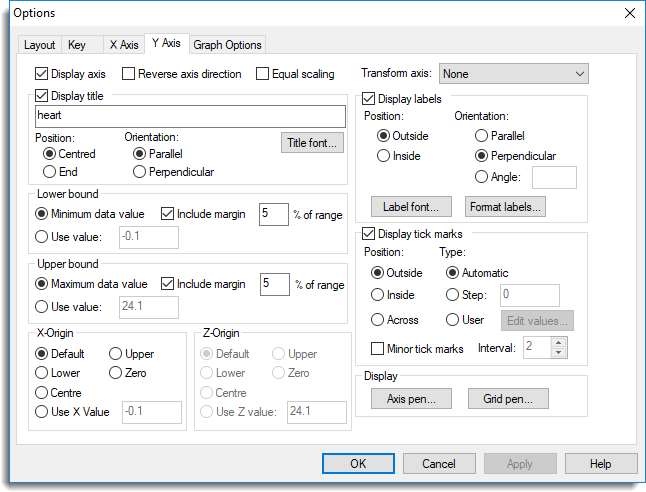This screenshot has height=492, width=646.
Task: Select End title position
Action: pyautogui.click(x=50, y=172)
